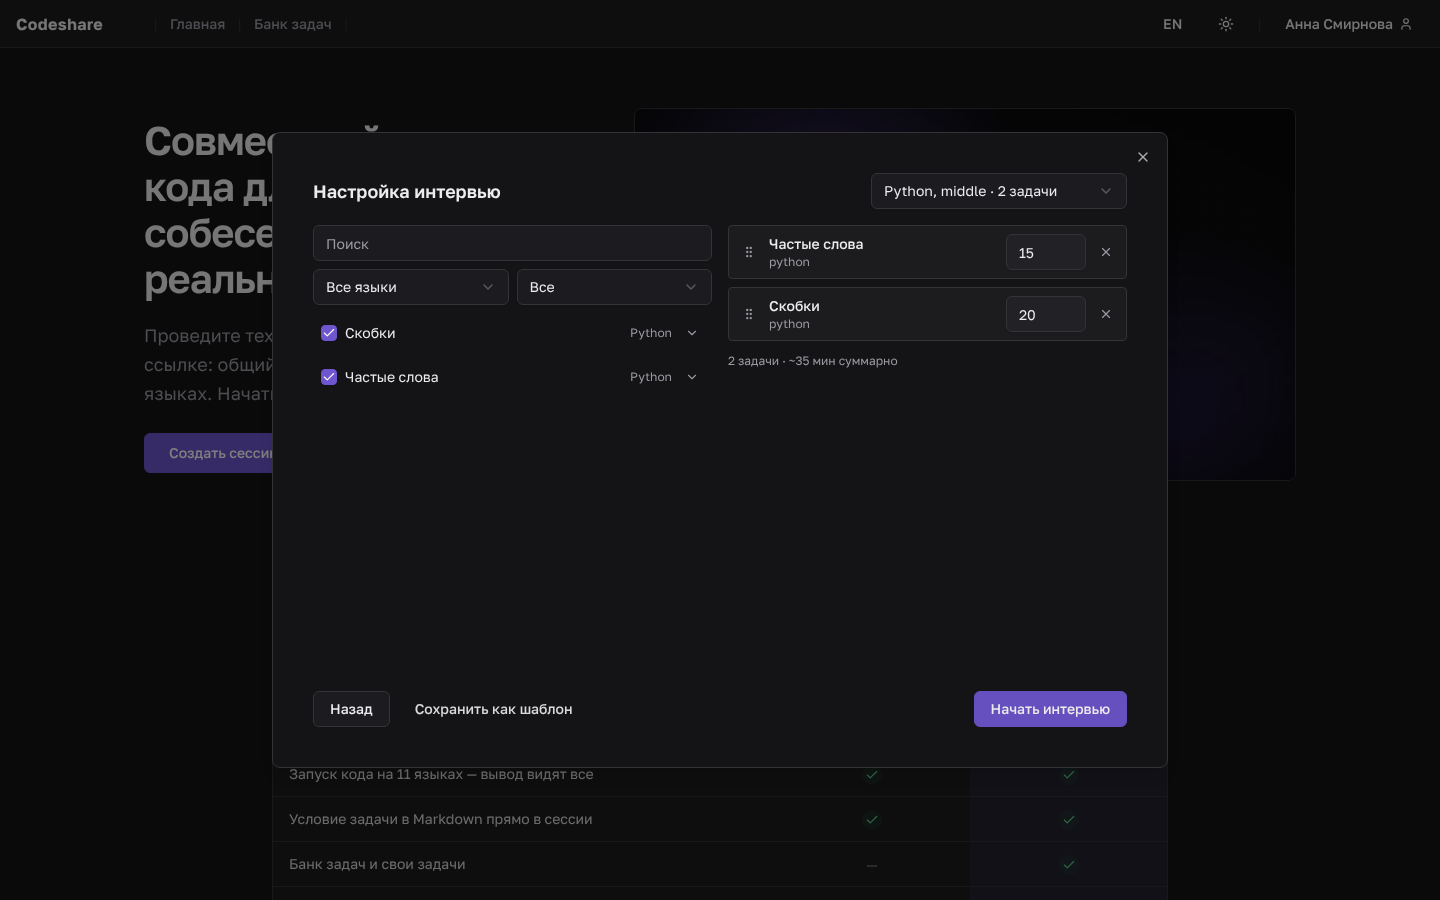Grab the drag handle of selected Скобки
The image size is (1440, 900).
click(x=749, y=314)
